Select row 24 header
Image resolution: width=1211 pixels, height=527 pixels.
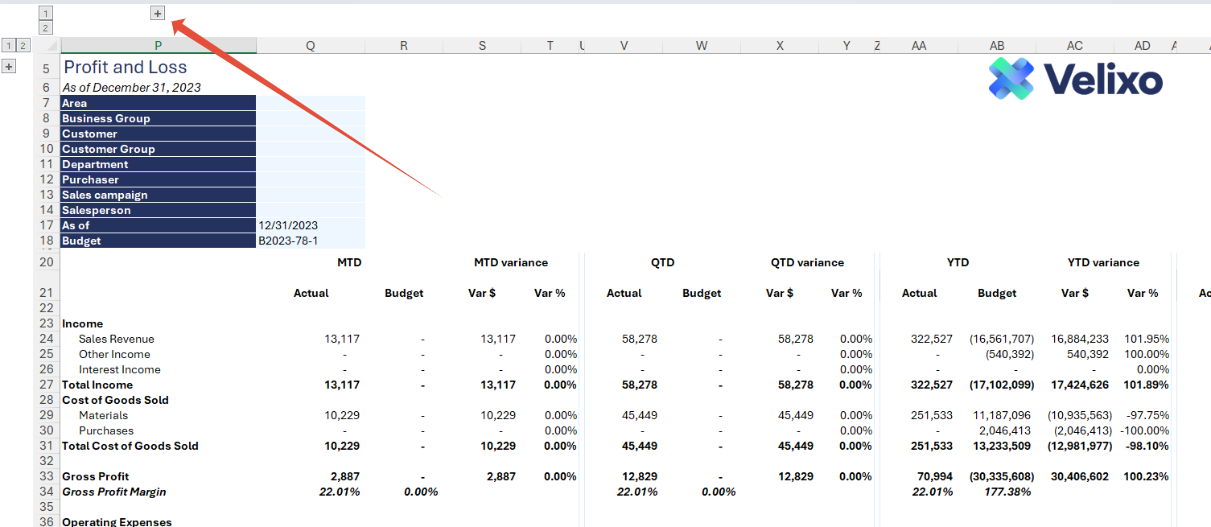point(46,339)
